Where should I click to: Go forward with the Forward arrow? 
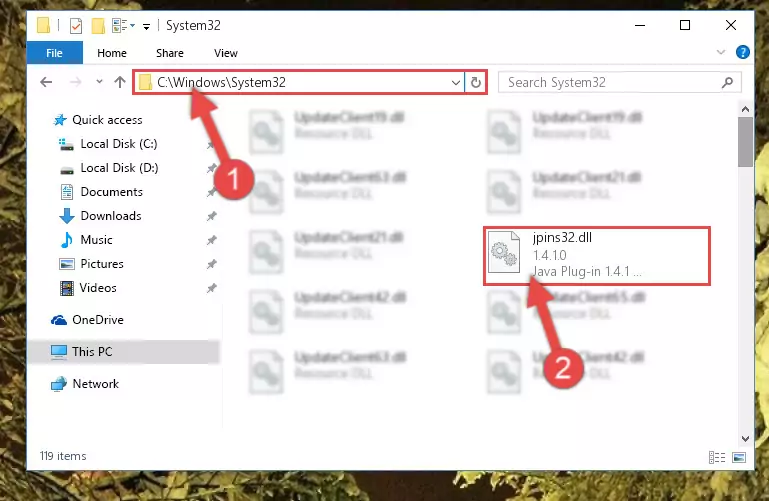point(75,82)
